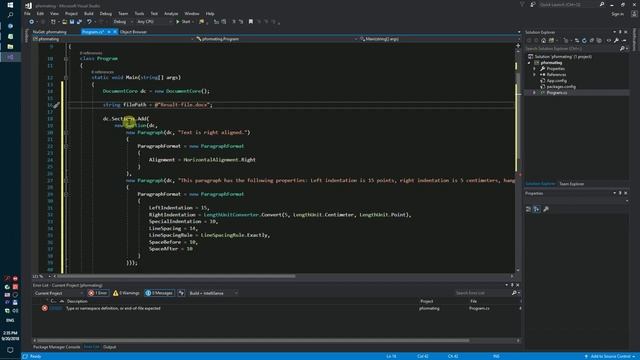Click Windows Start button on taskbar
Image resolution: width=640 pixels, height=360 pixels.
click(x=10, y=5)
